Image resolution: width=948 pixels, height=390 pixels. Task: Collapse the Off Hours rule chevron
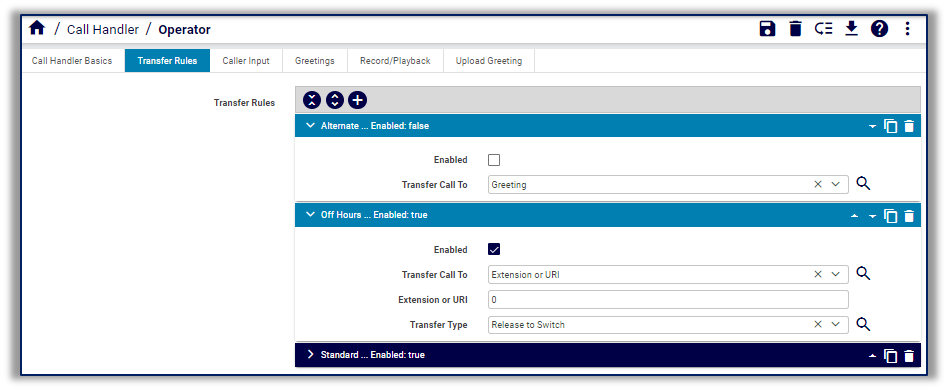pos(310,215)
